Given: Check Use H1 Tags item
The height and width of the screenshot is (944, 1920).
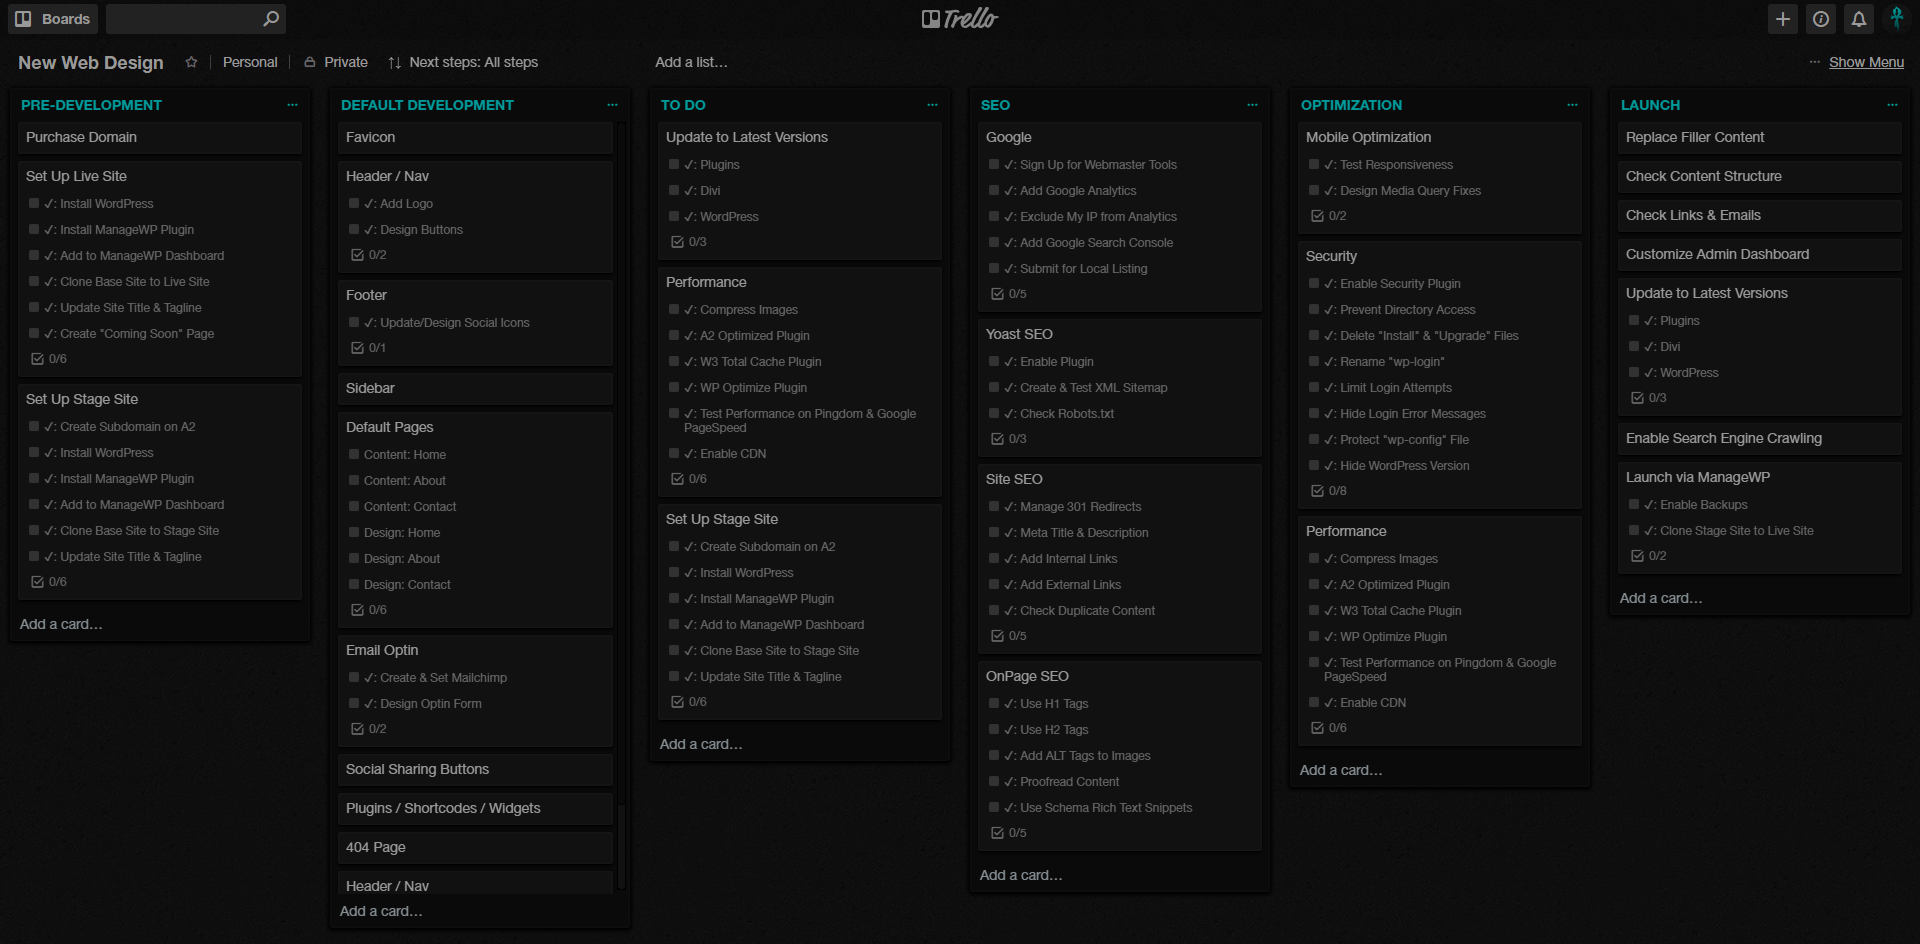Looking at the screenshot, I should [994, 703].
